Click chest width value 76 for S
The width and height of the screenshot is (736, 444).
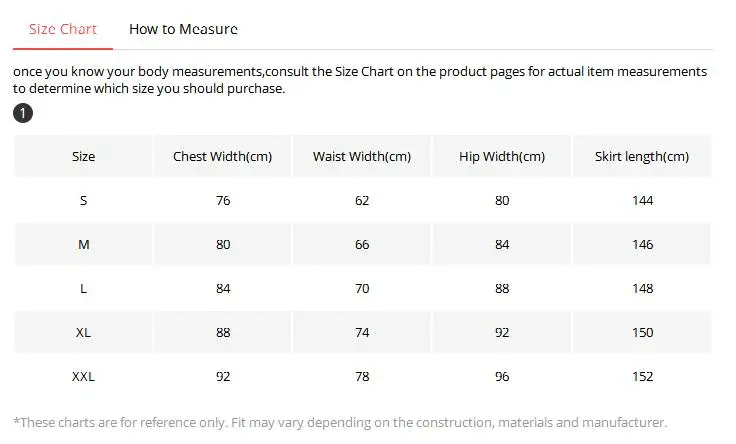click(x=223, y=201)
